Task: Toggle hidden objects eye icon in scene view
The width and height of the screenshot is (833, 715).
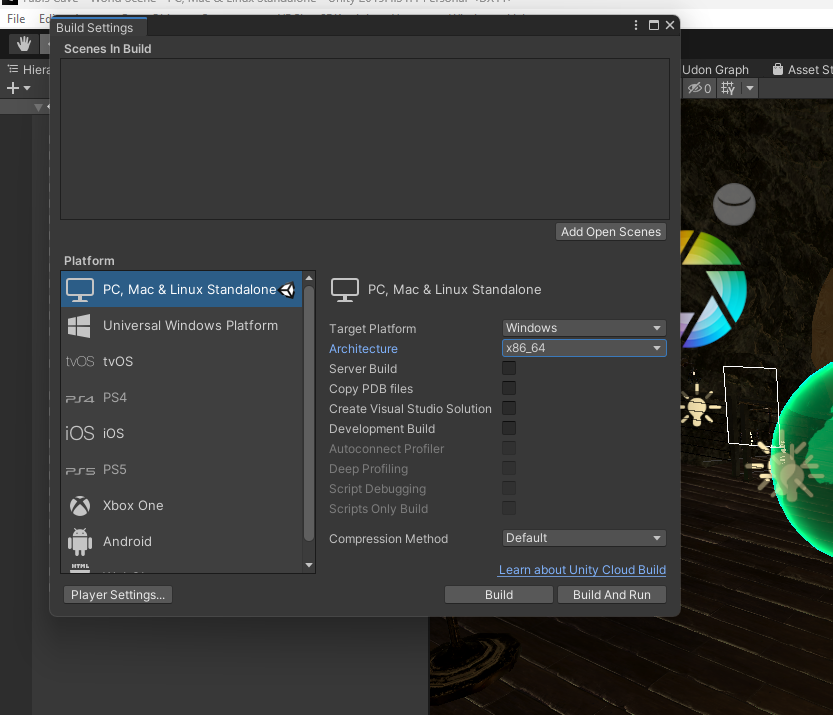Action: (699, 88)
